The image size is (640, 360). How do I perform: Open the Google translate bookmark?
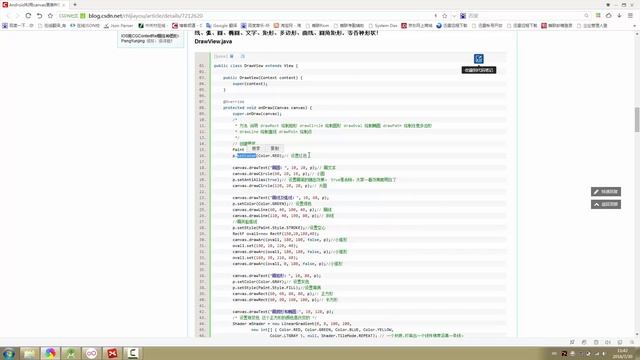[222, 25]
